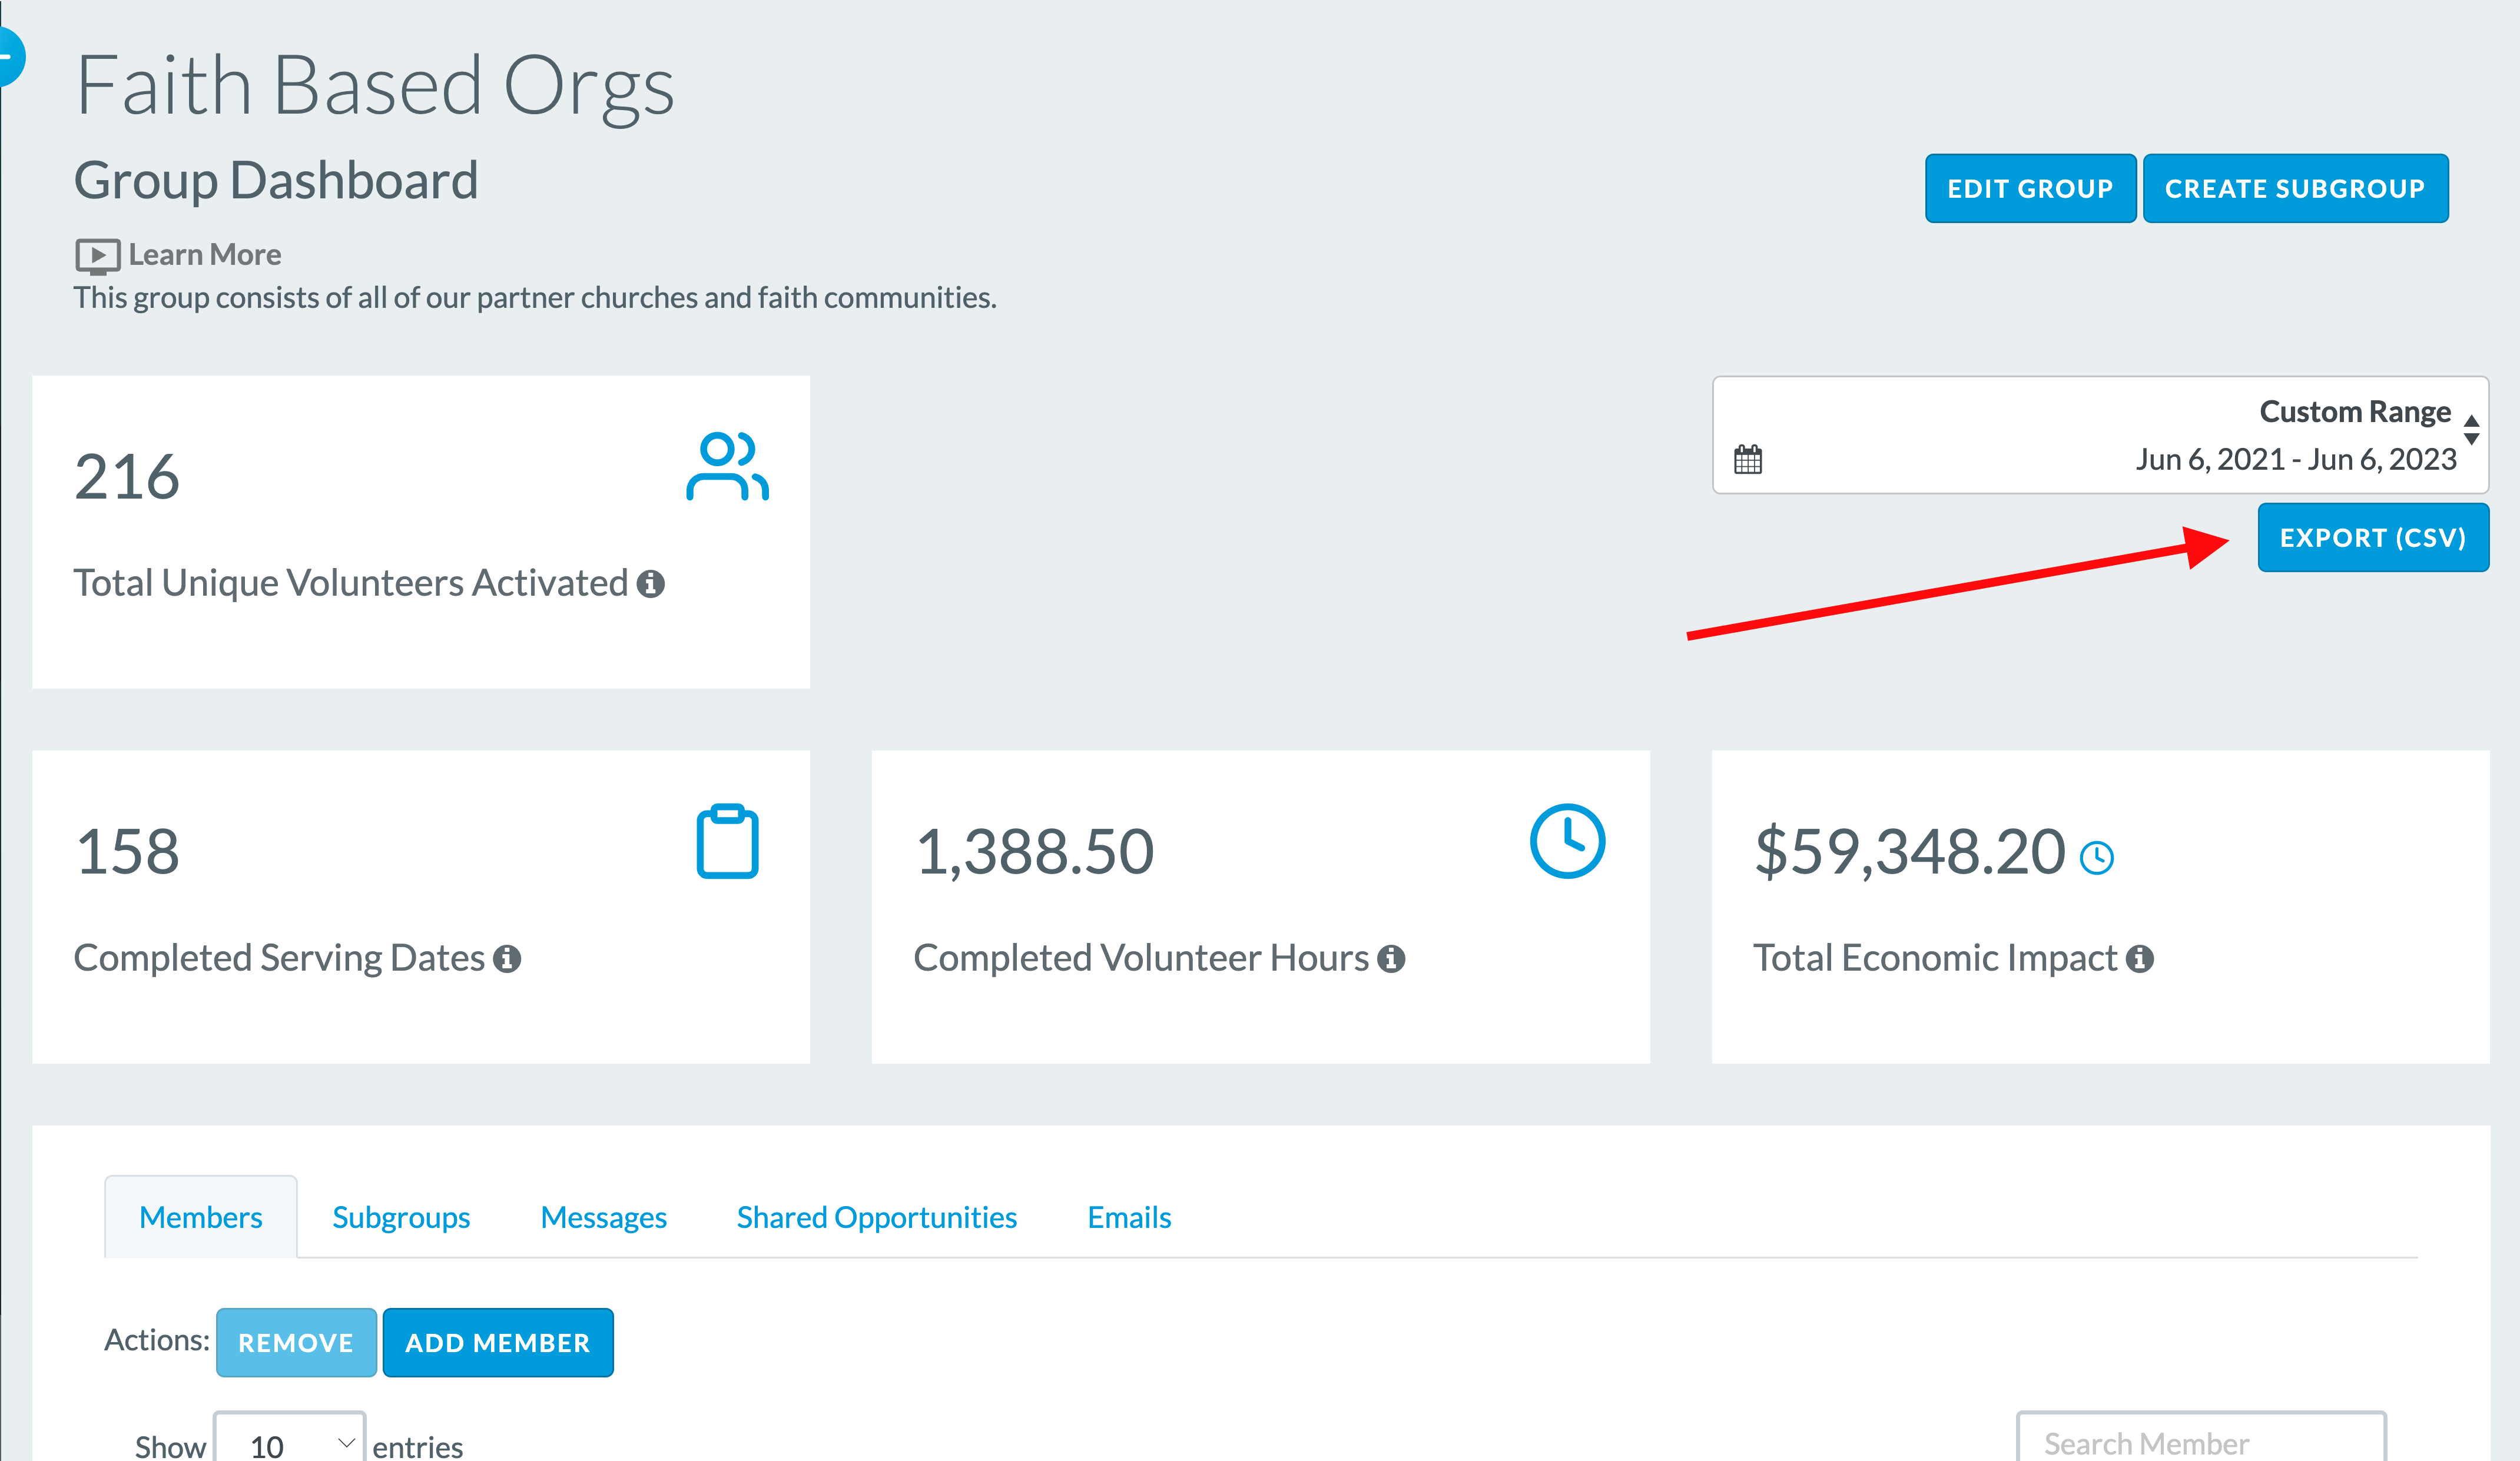
Task: Switch to the Members tab
Action: coord(201,1217)
